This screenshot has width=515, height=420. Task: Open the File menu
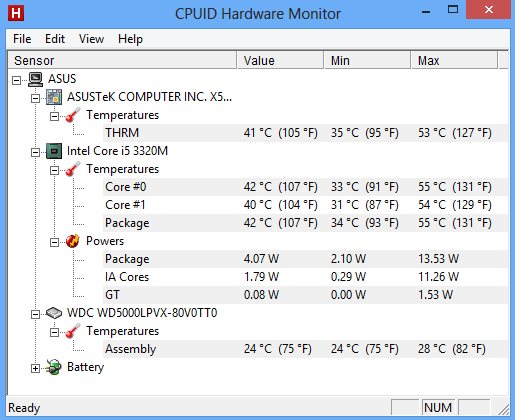(x=22, y=39)
